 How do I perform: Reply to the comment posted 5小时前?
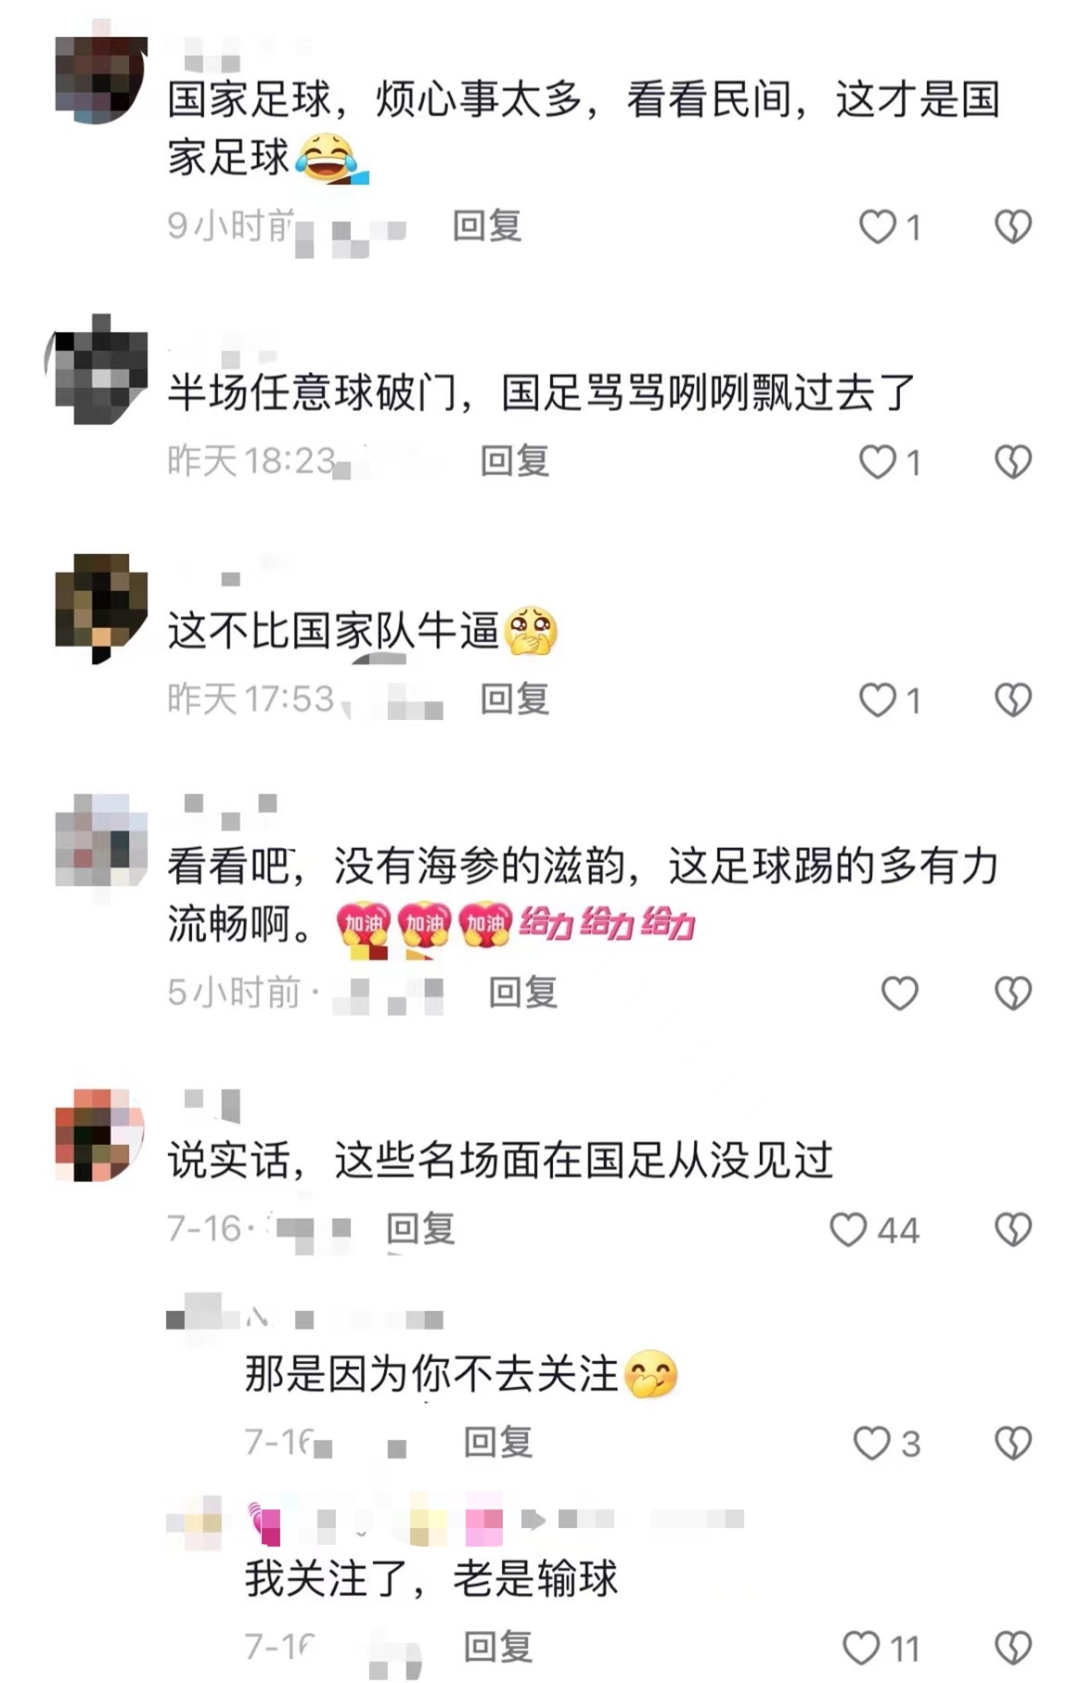coord(523,992)
